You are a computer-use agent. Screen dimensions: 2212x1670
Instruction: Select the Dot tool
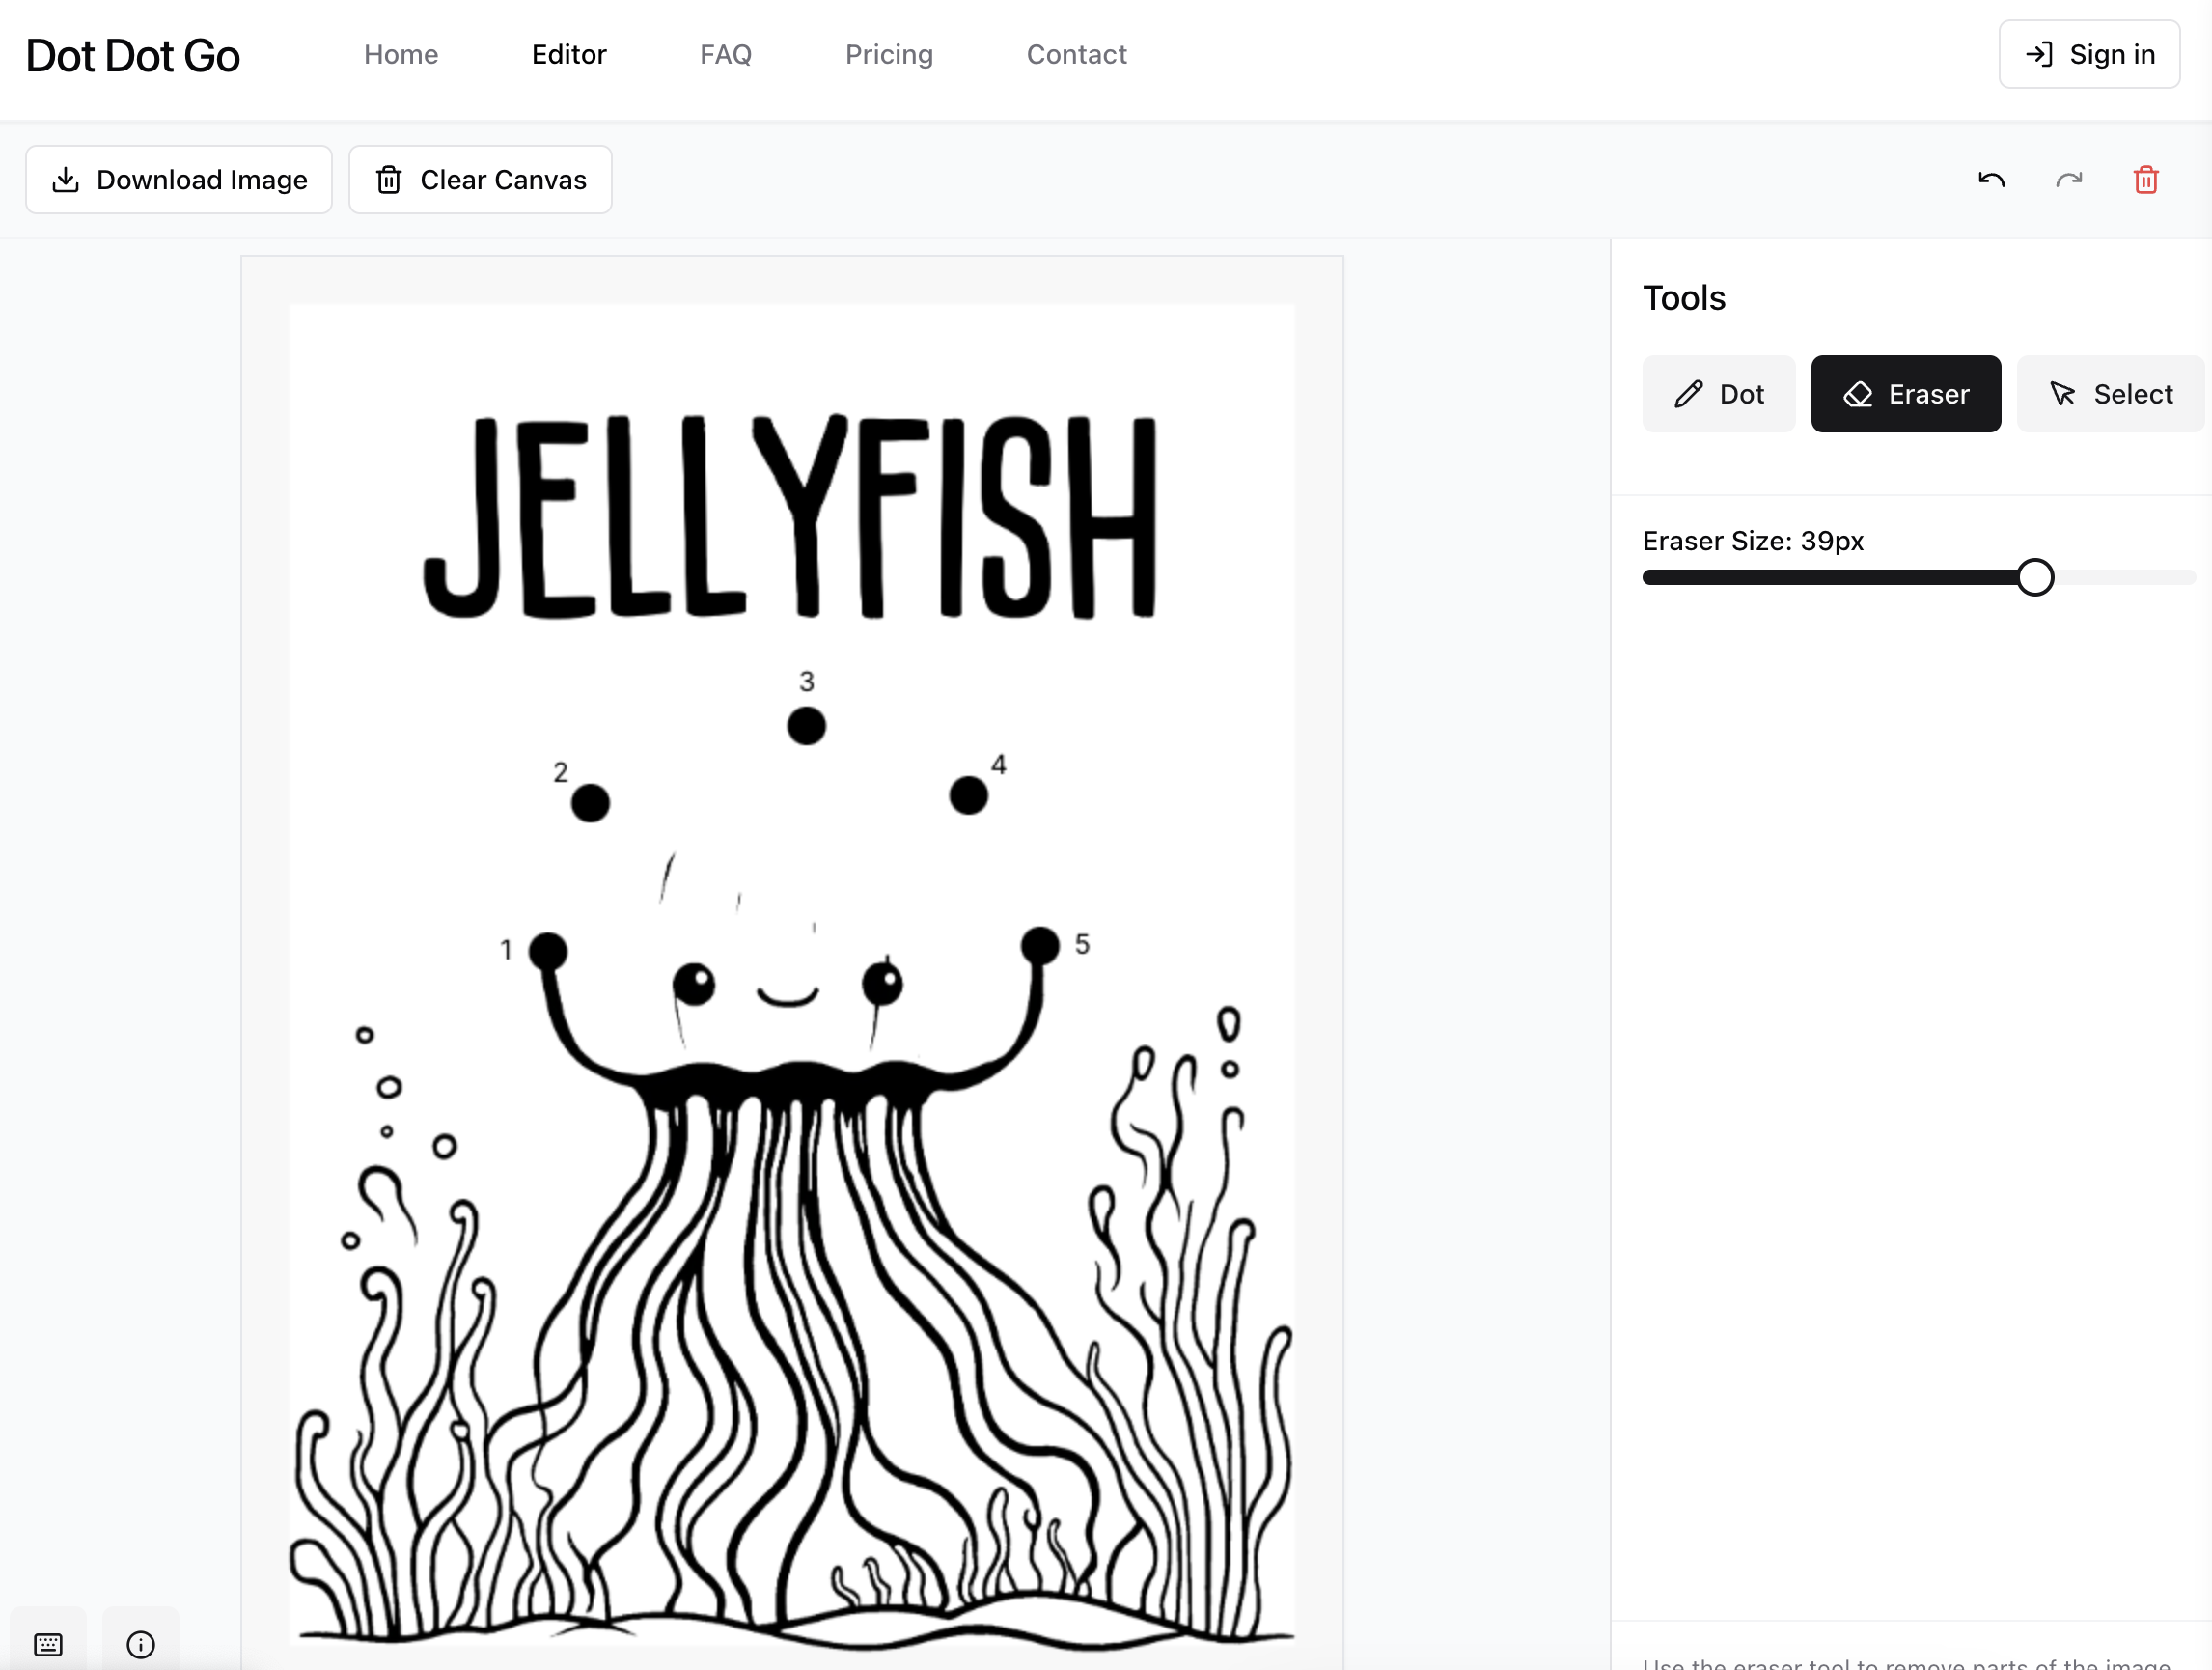pos(1718,393)
